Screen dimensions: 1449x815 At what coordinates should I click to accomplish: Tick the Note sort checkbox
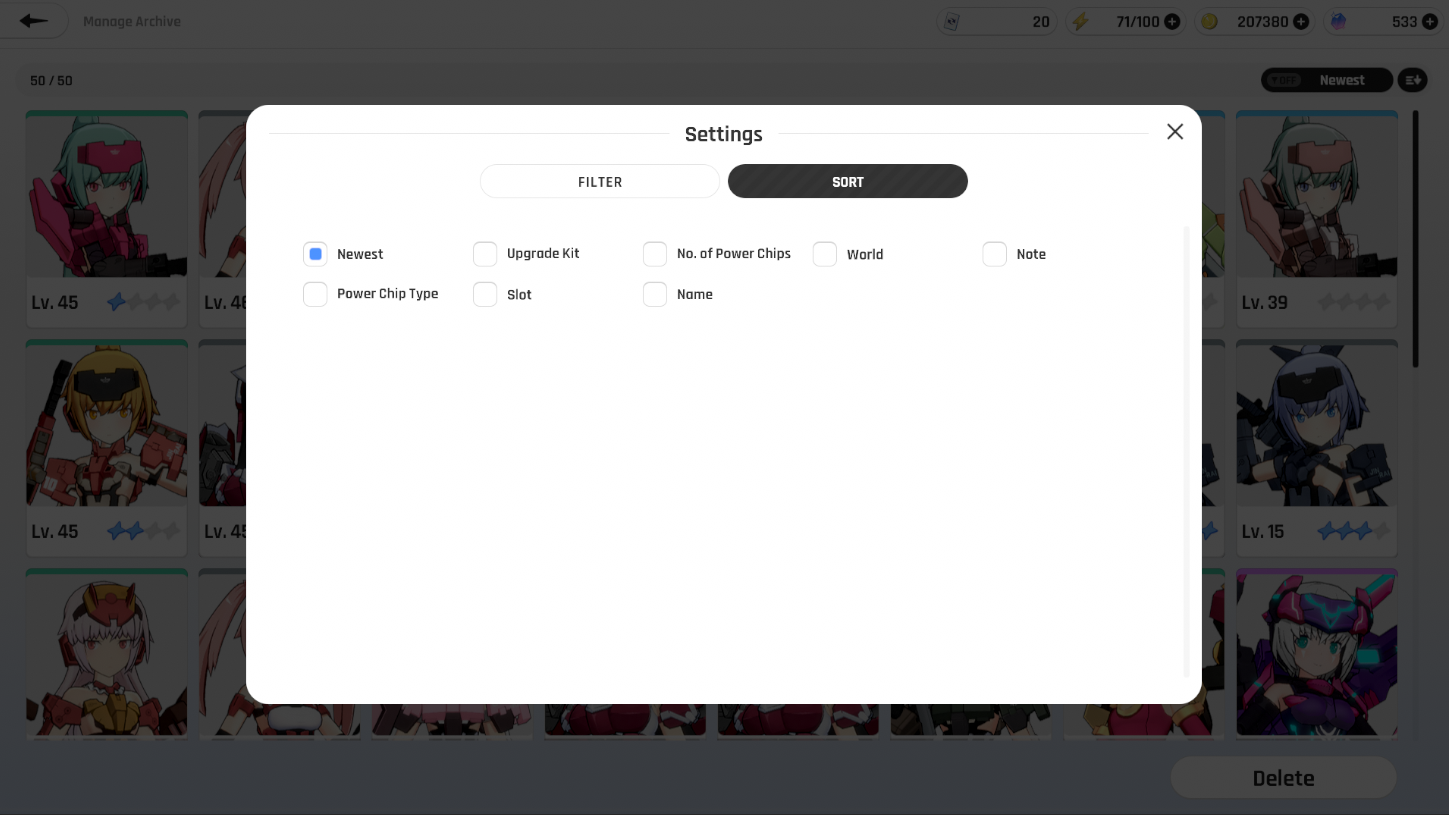pyautogui.click(x=995, y=254)
